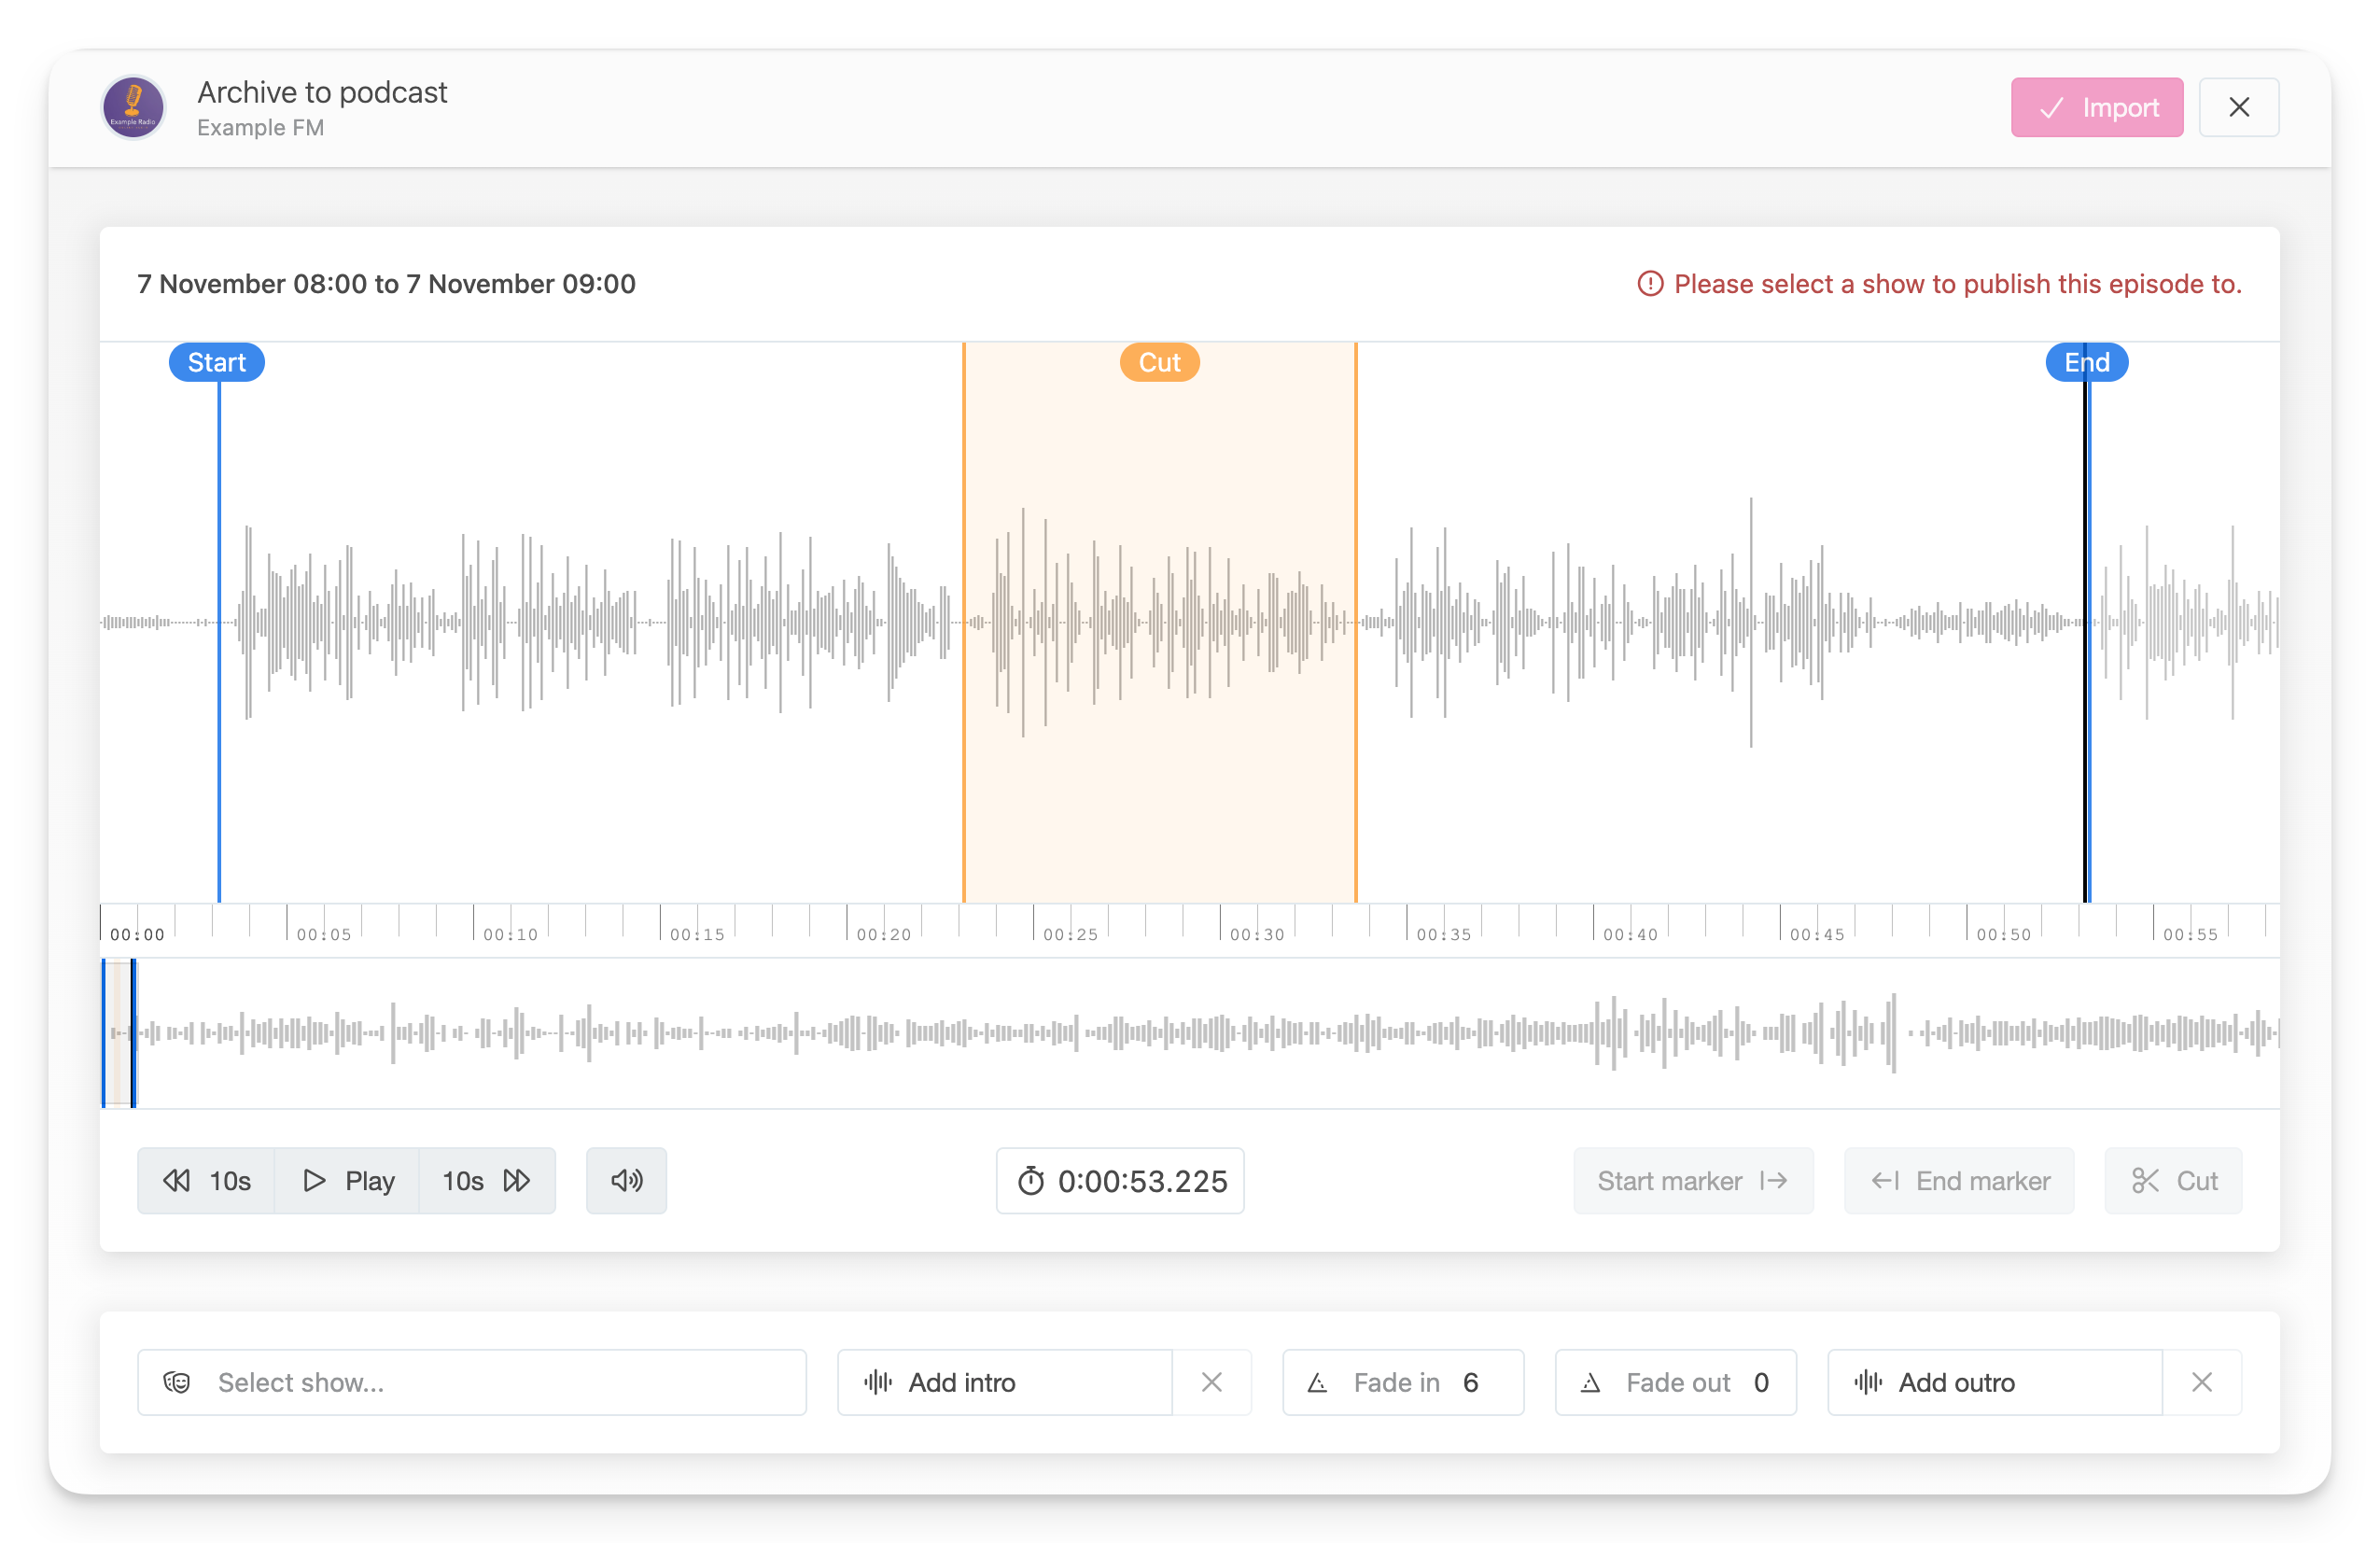
Task: Open the Add outro selector
Action: pyautogui.click(x=1994, y=1382)
